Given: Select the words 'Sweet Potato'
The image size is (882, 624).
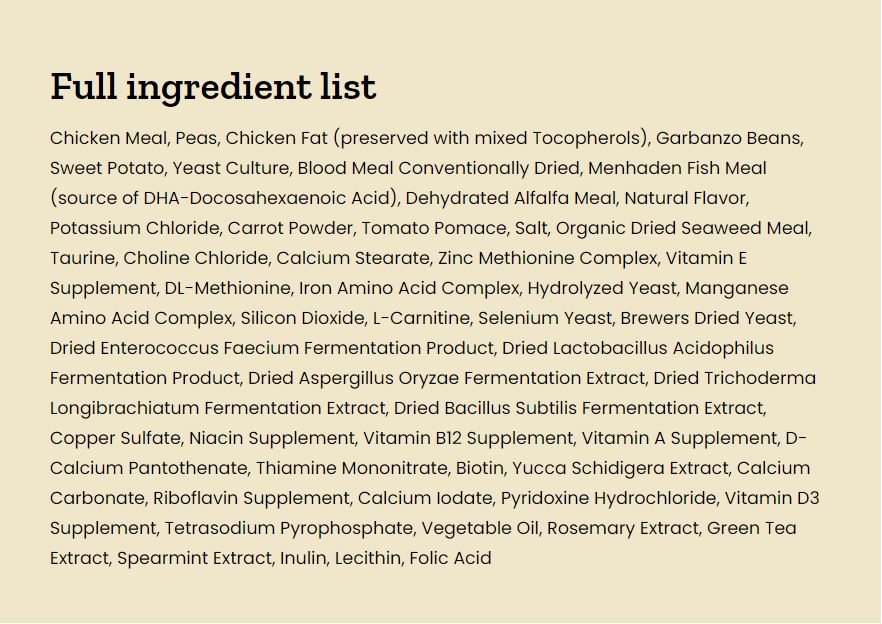Looking at the screenshot, I should coord(107,168).
